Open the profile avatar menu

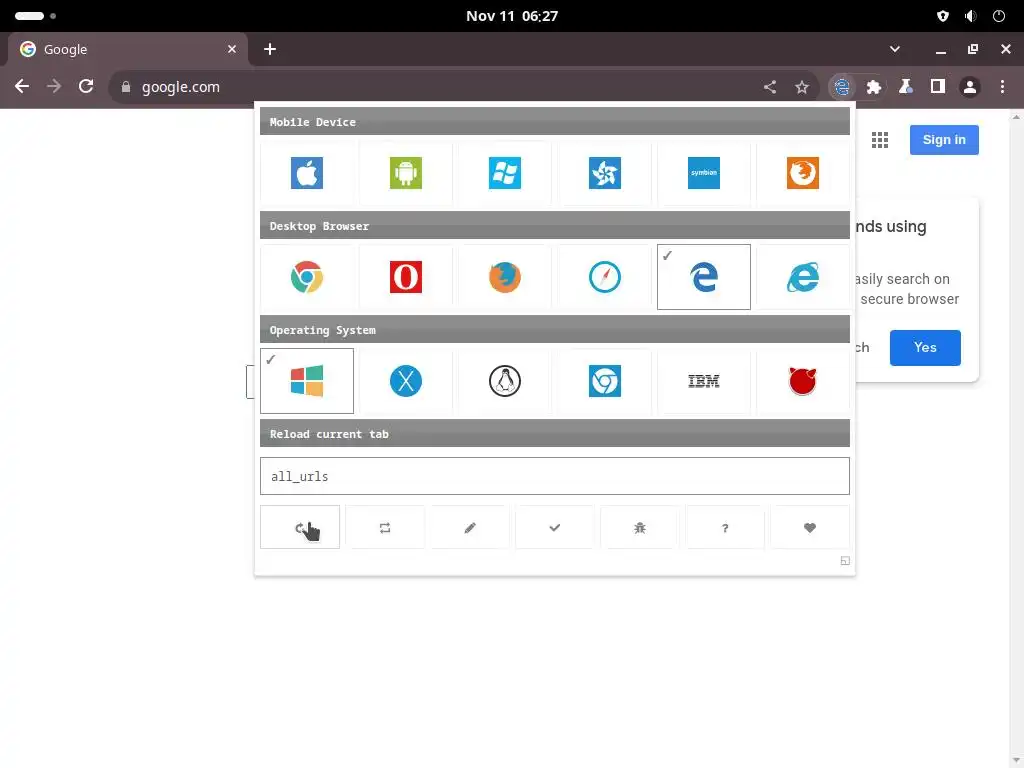970,87
